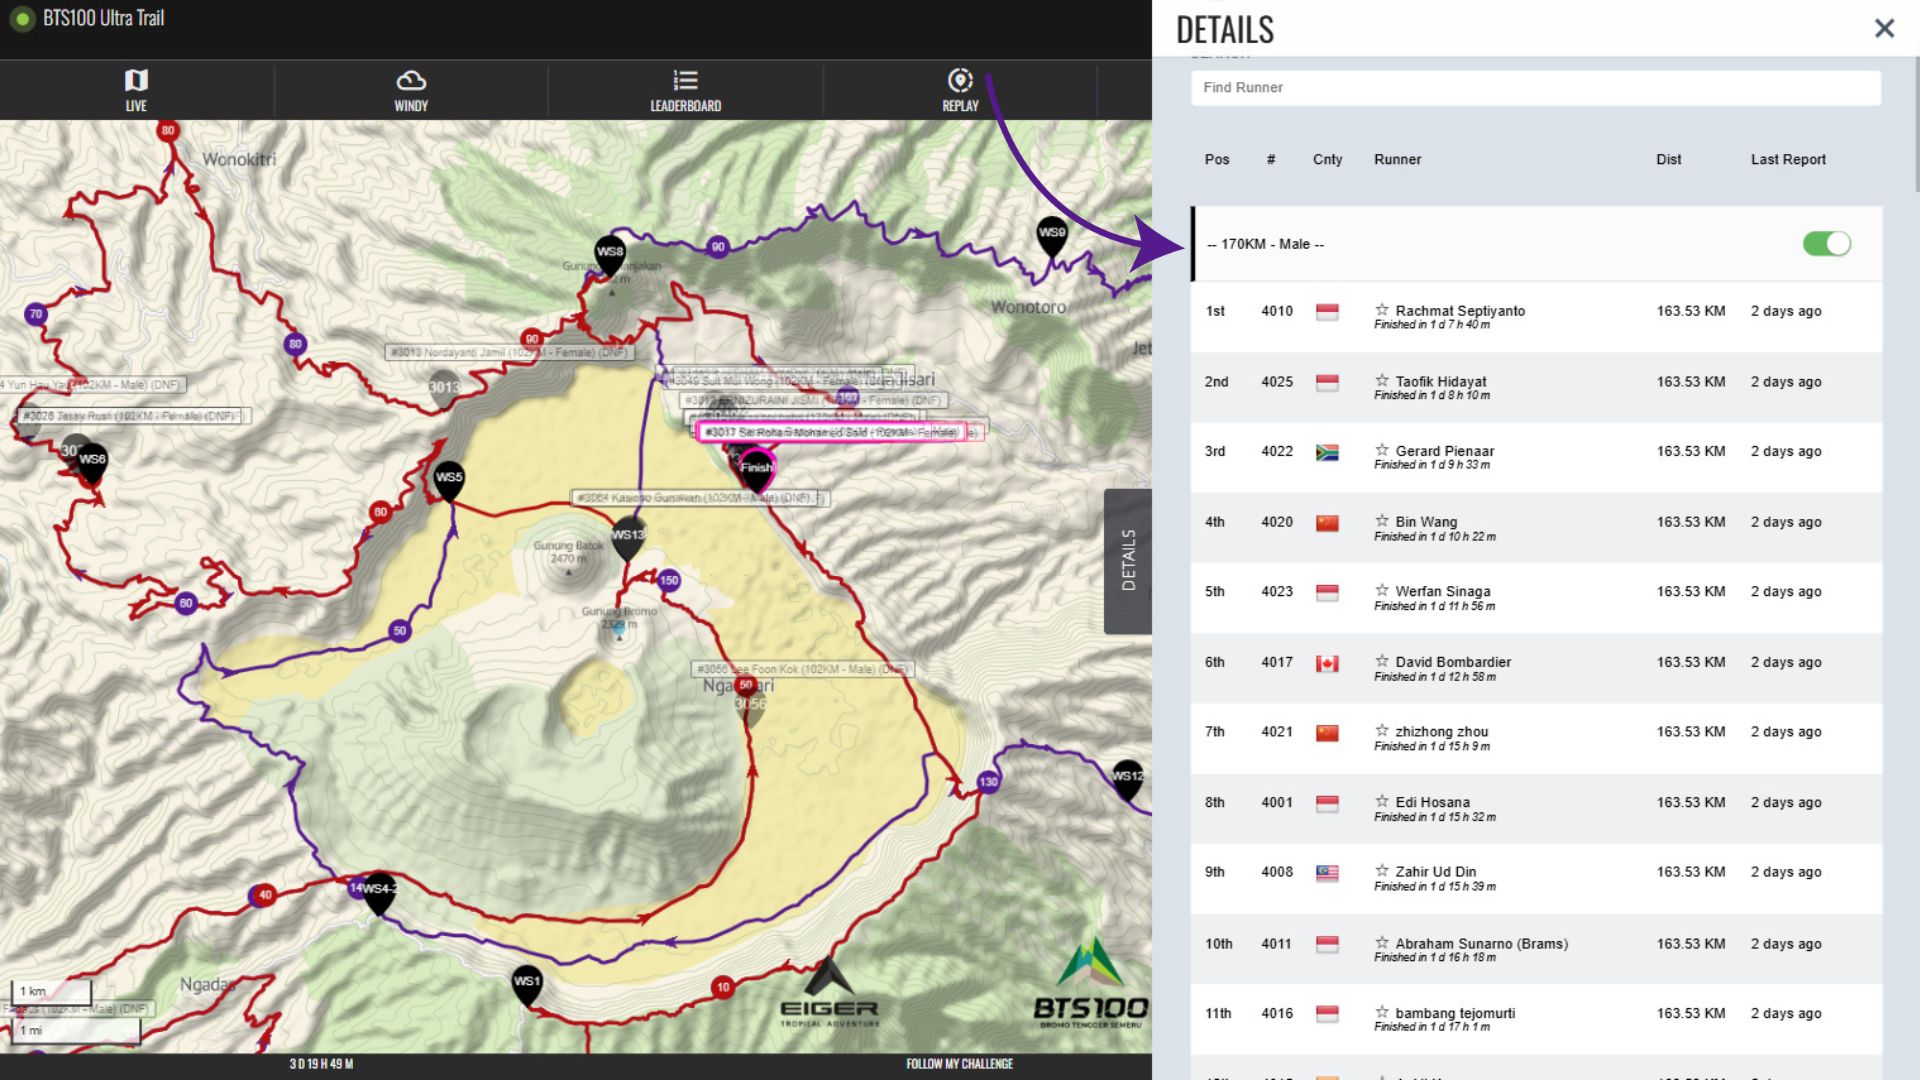Click bib number 4017
Image resolution: width=1920 pixels, height=1080 pixels.
(1277, 661)
